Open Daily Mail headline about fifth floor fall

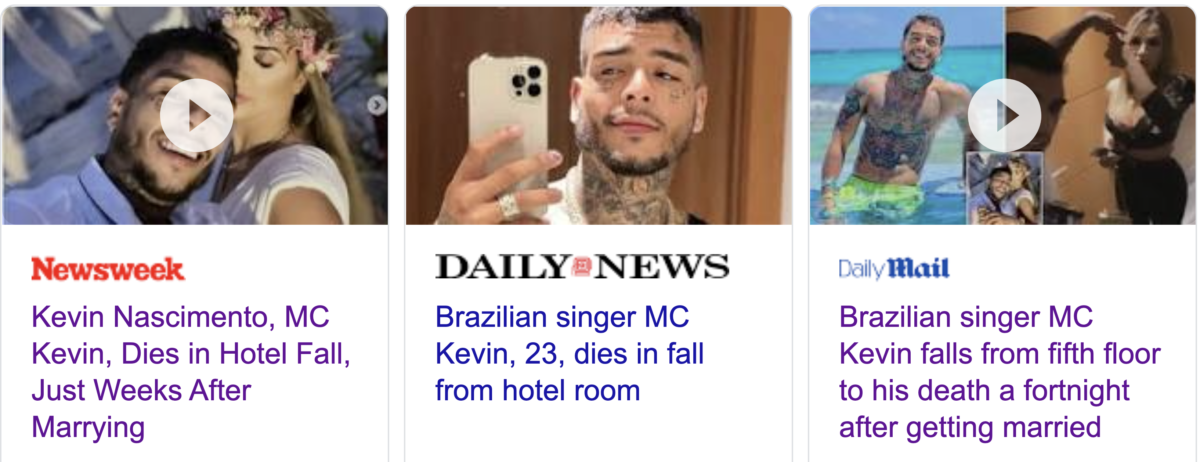(x=999, y=372)
